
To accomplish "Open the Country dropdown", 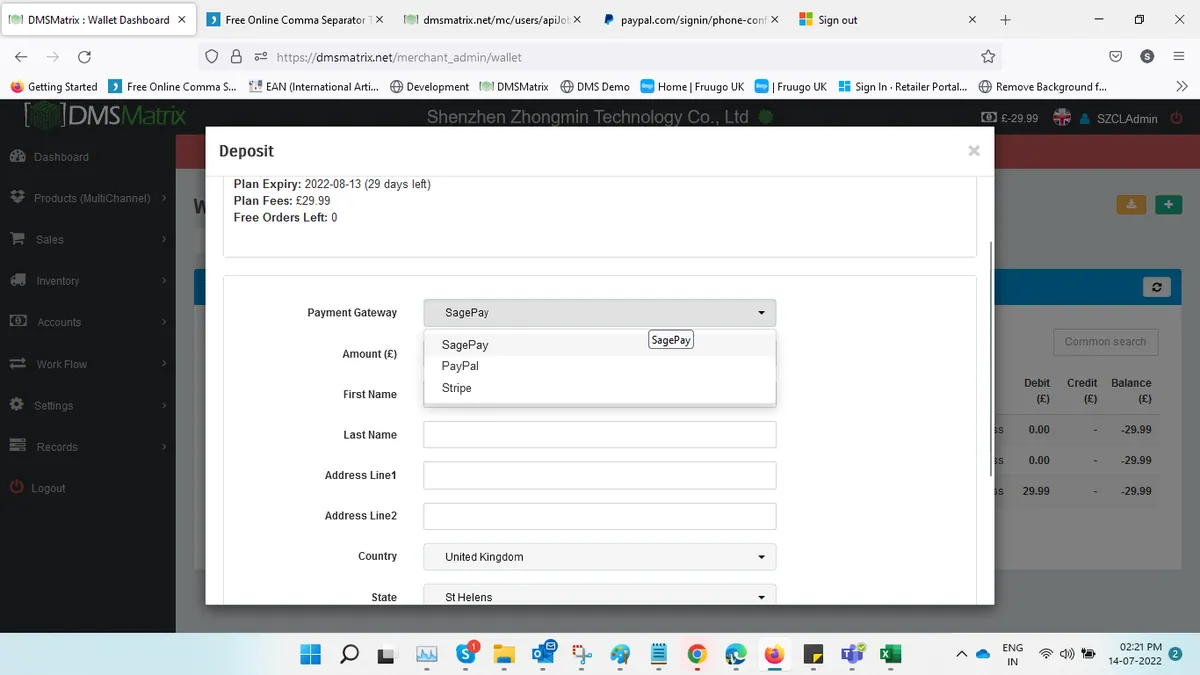I will (x=600, y=557).
